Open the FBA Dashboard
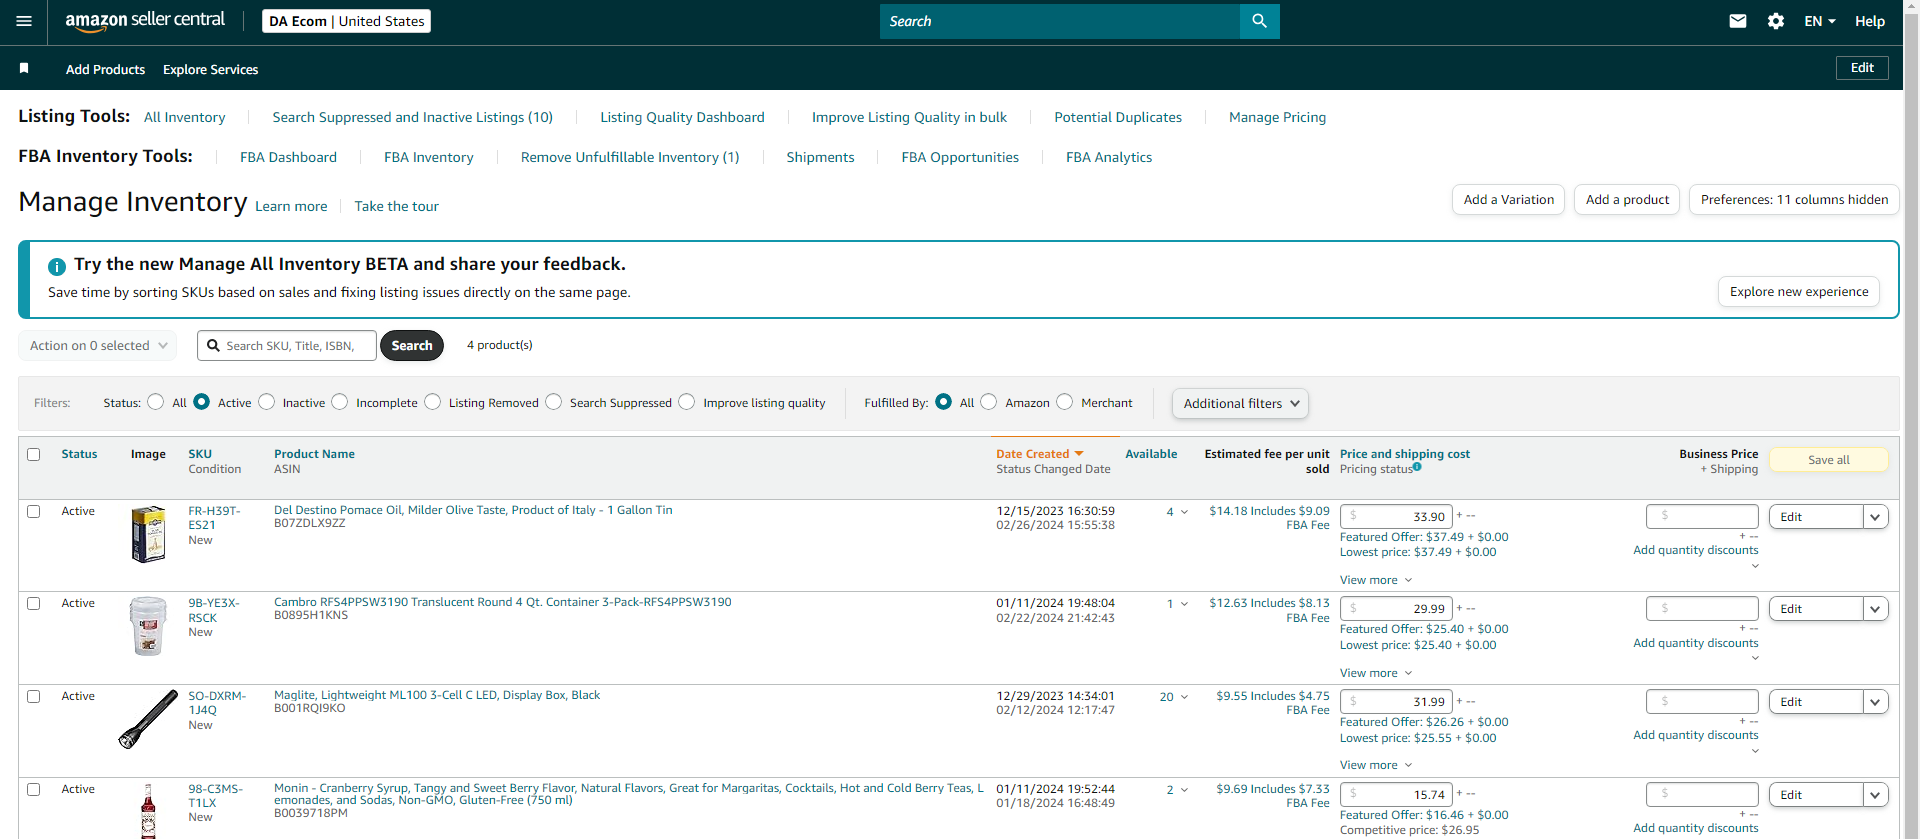Image resolution: width=1920 pixels, height=839 pixels. 288,157
